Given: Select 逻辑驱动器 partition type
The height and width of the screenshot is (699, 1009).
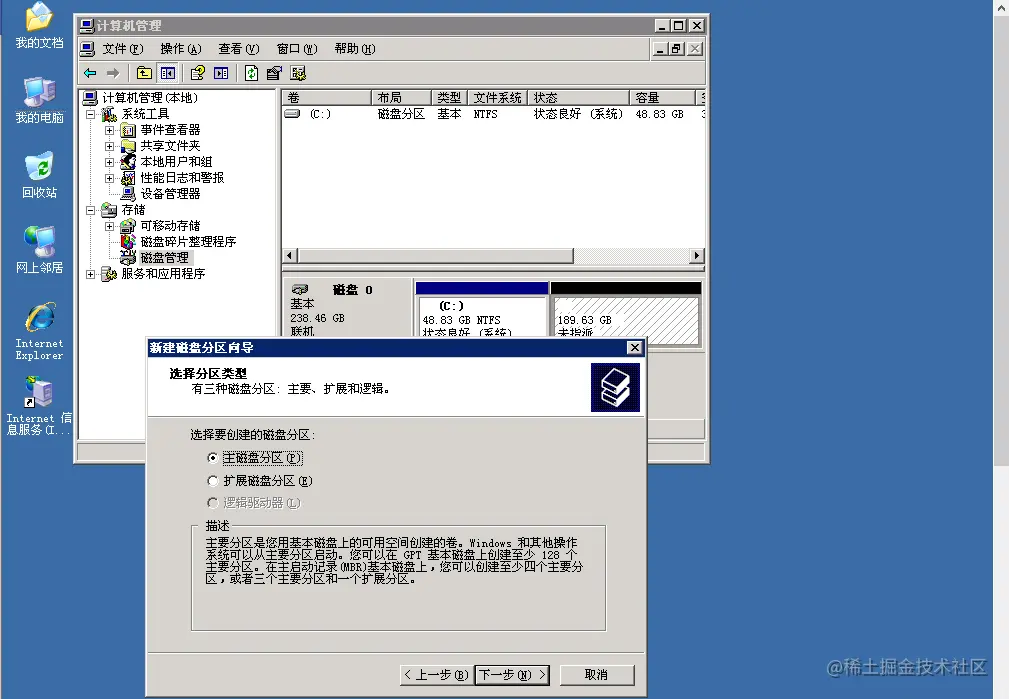Looking at the screenshot, I should [212, 502].
